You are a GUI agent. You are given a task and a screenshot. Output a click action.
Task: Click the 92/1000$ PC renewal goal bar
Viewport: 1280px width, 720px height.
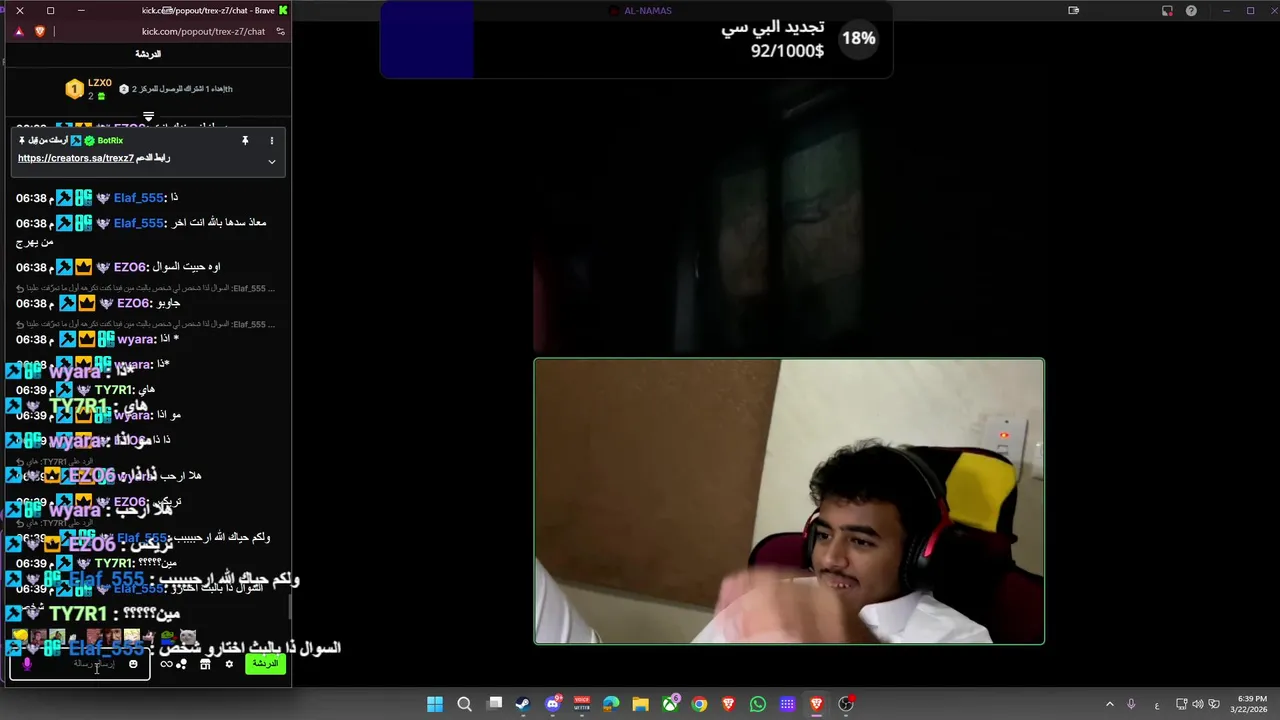(636, 39)
